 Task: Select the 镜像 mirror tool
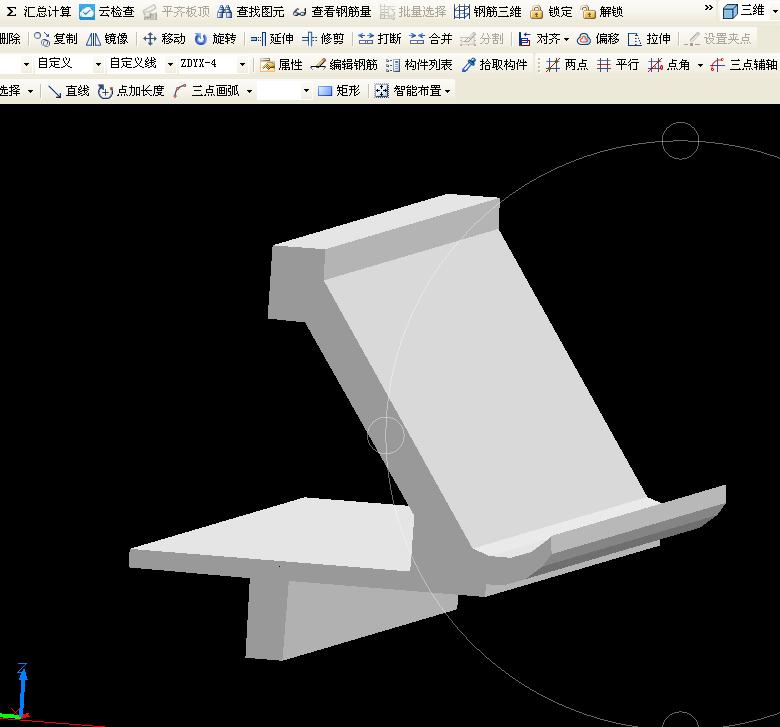pyautogui.click(x=107, y=38)
